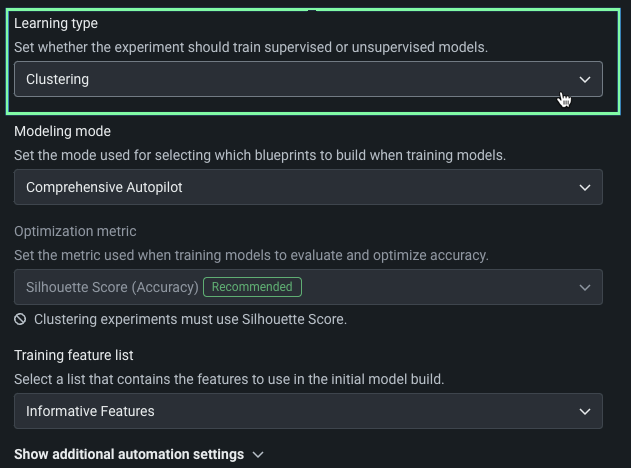
Task: Open the Training feature list dropdown
Action: (308, 411)
